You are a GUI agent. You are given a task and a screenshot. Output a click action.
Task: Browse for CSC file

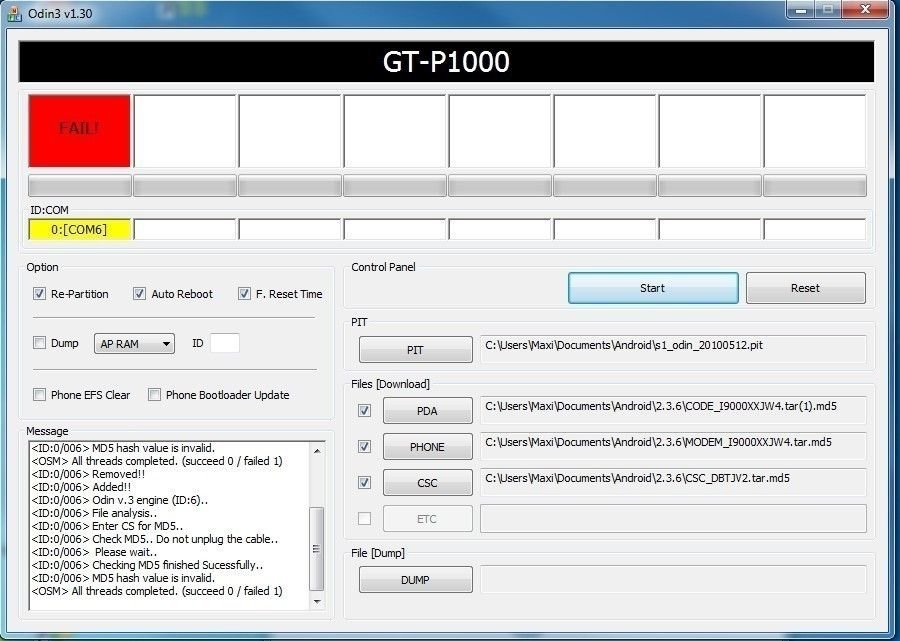(x=428, y=483)
